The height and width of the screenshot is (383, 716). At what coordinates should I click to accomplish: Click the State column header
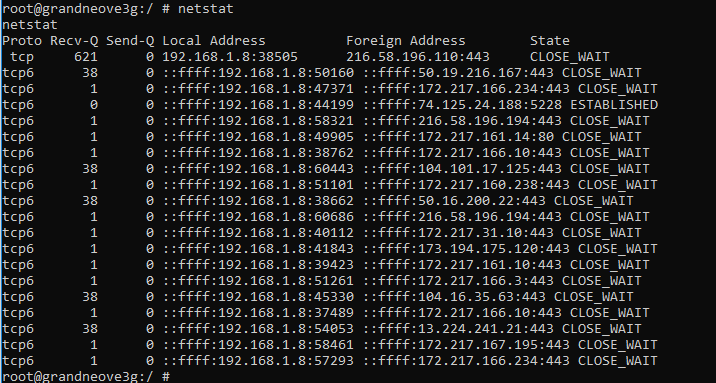(x=550, y=41)
